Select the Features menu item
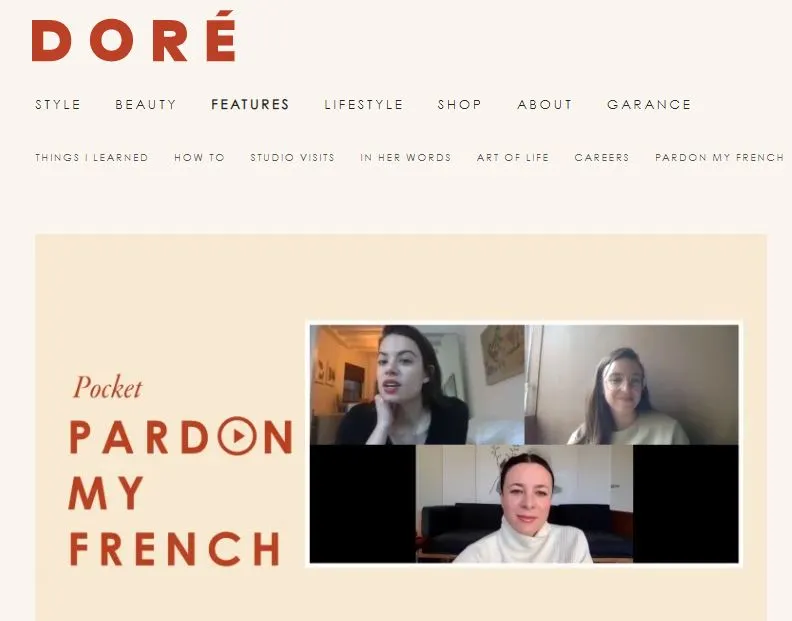The width and height of the screenshot is (792, 621). click(x=251, y=105)
